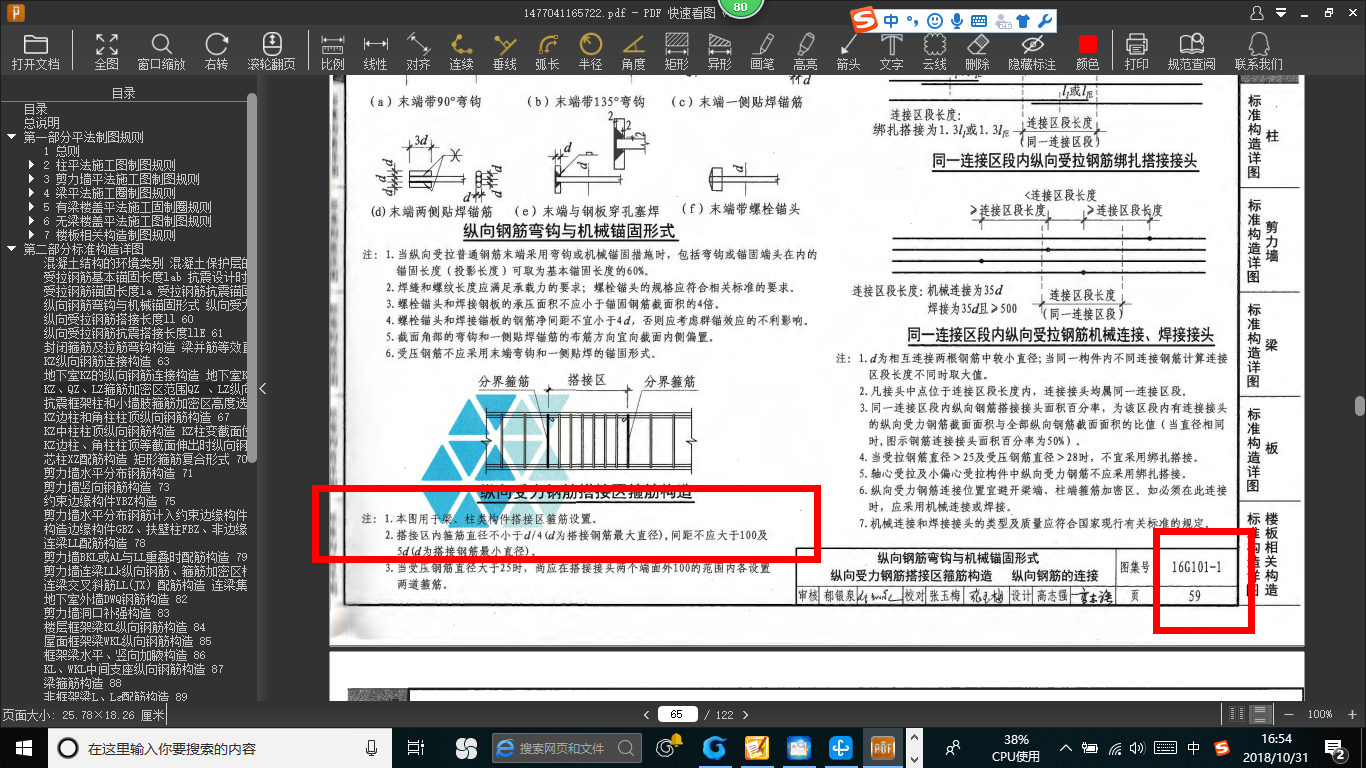Print document with 打印
Screen dimensions: 1366x768
click(x=1137, y=52)
